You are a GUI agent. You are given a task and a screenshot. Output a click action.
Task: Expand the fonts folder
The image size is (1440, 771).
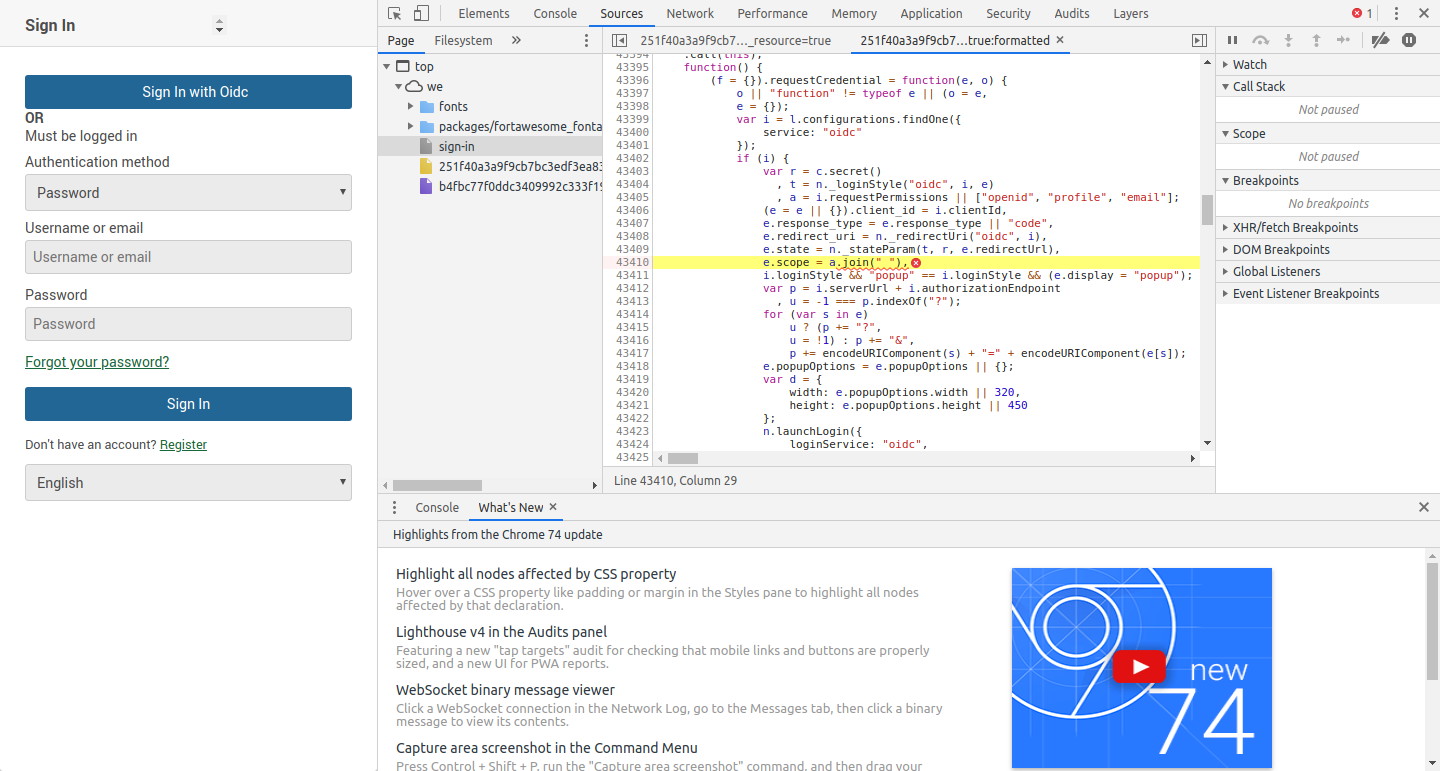[x=410, y=106]
